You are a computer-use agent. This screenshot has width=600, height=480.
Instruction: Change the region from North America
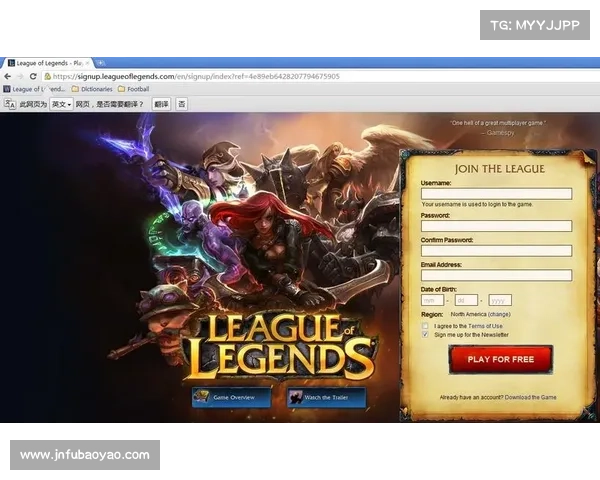coord(499,314)
